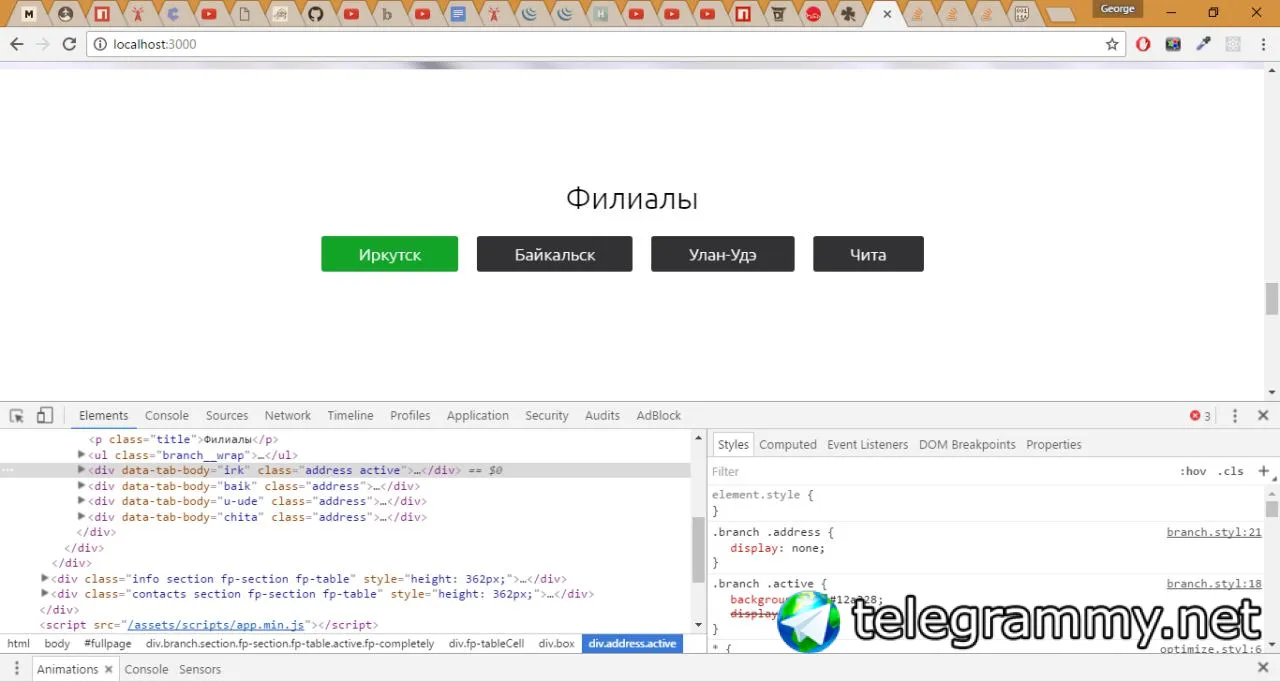Click the page vertical scrollbar thumb
The height and width of the screenshot is (682, 1280).
click(x=1272, y=298)
